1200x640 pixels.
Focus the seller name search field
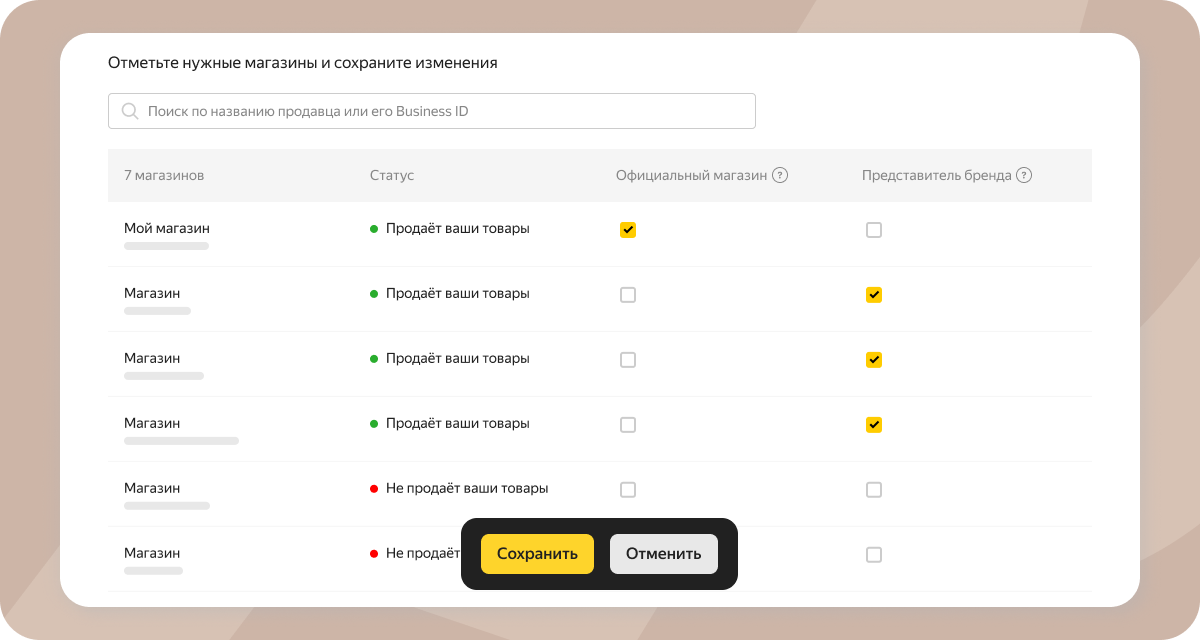click(x=440, y=111)
